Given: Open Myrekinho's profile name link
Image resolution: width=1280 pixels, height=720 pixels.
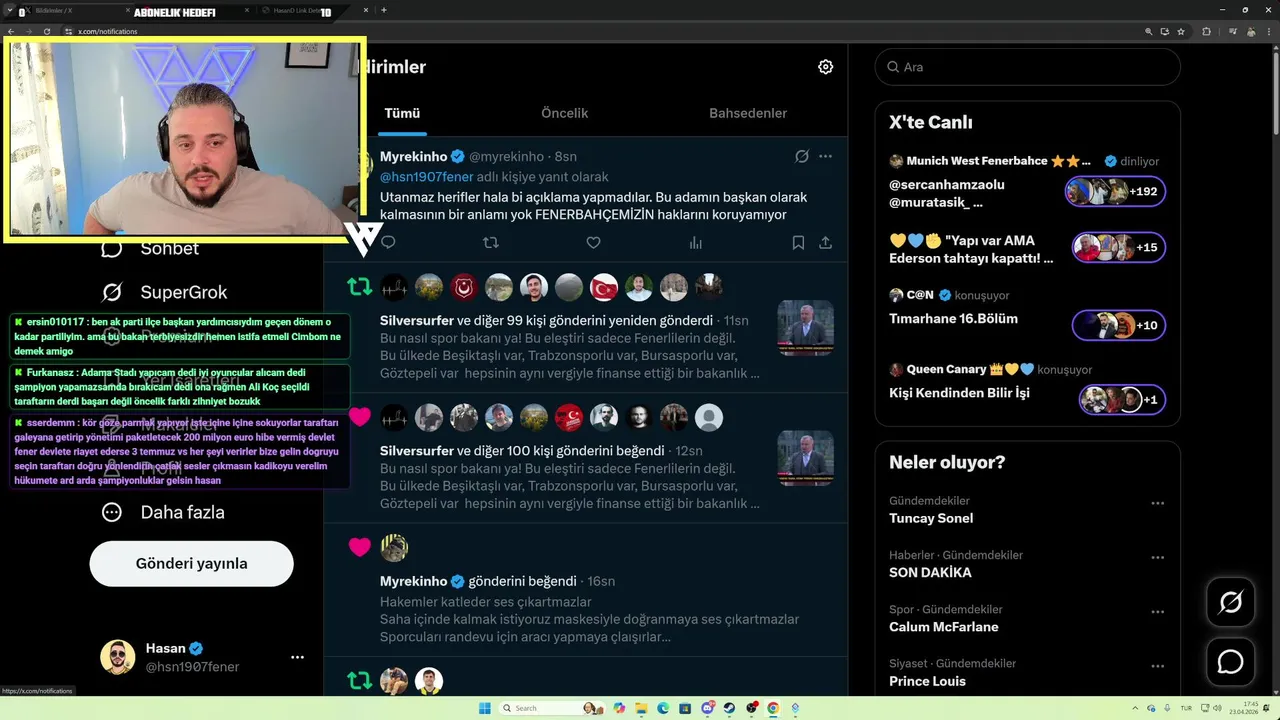Looking at the screenshot, I should (x=413, y=156).
